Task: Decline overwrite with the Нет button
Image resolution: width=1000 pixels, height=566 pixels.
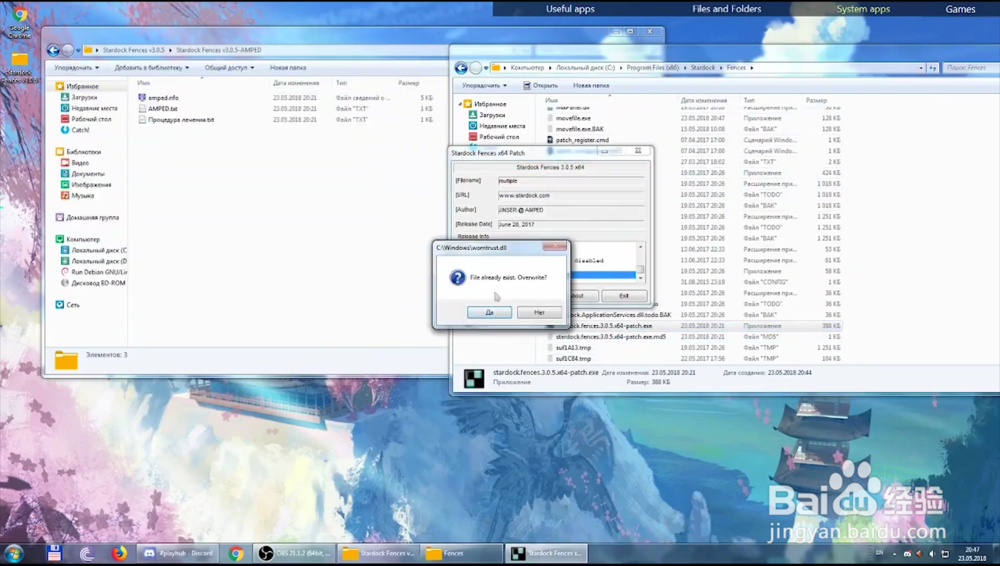Action: point(539,312)
